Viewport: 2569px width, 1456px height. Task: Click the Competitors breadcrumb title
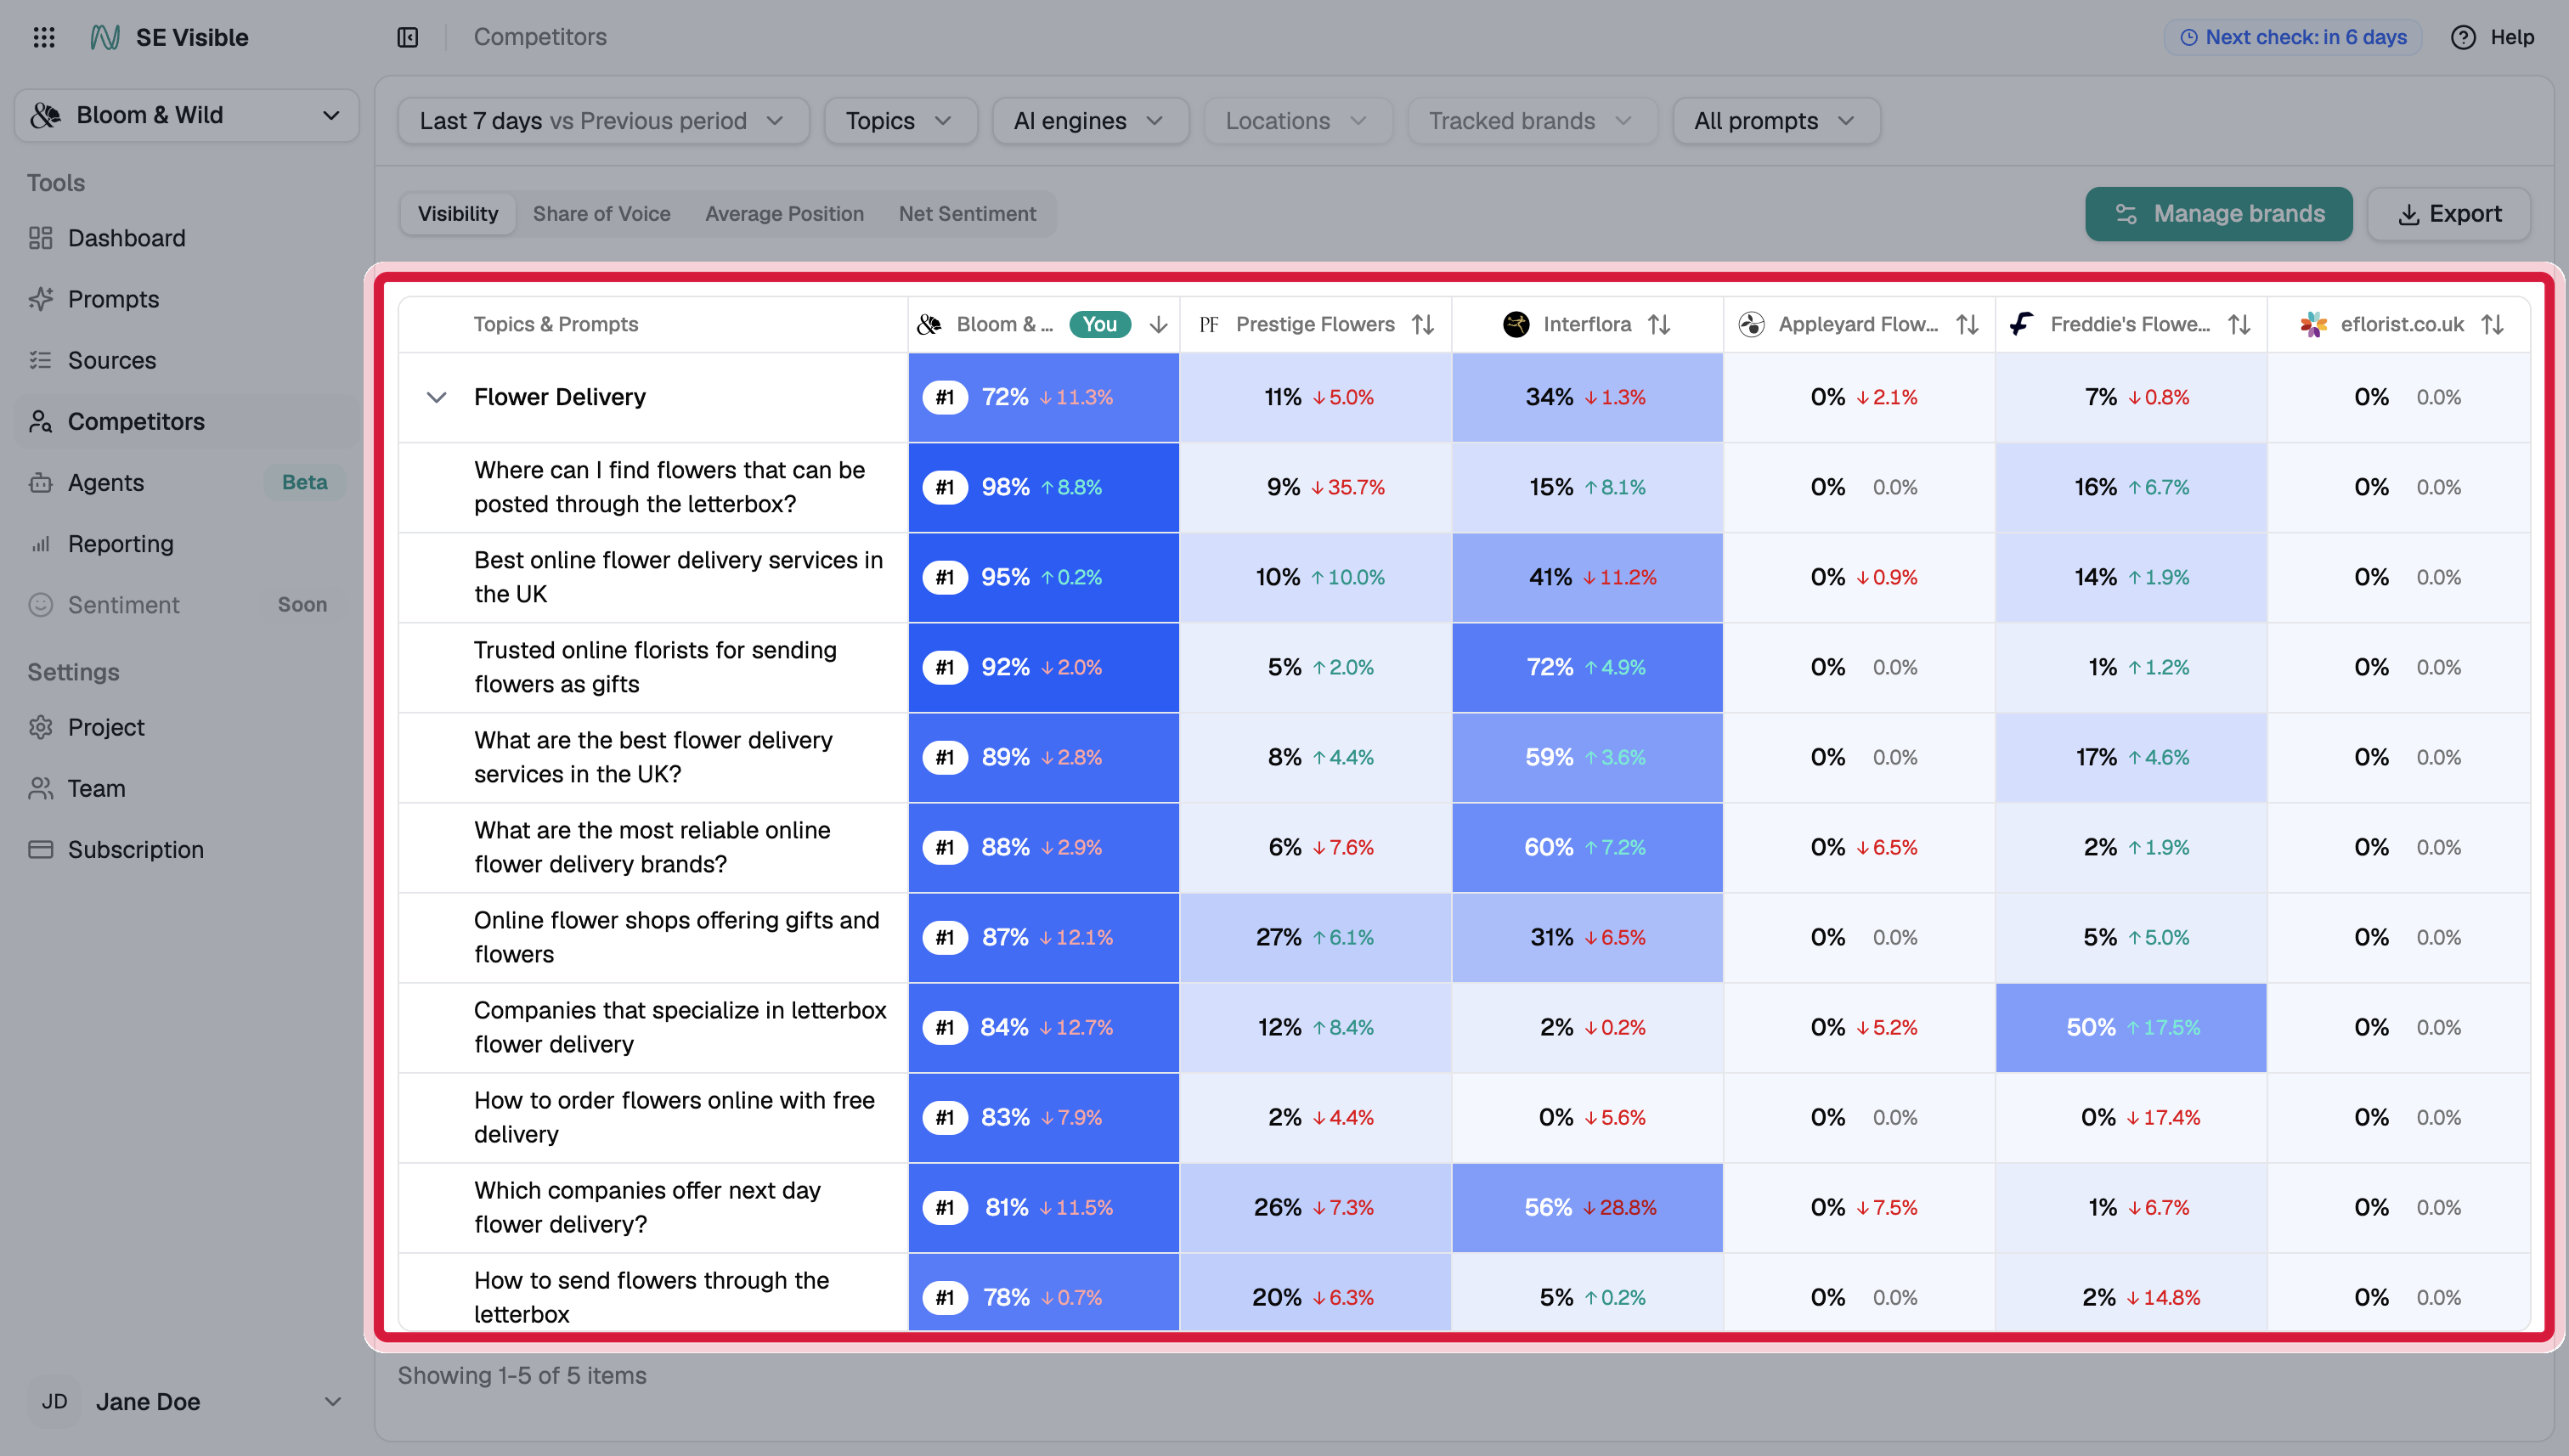pos(540,37)
